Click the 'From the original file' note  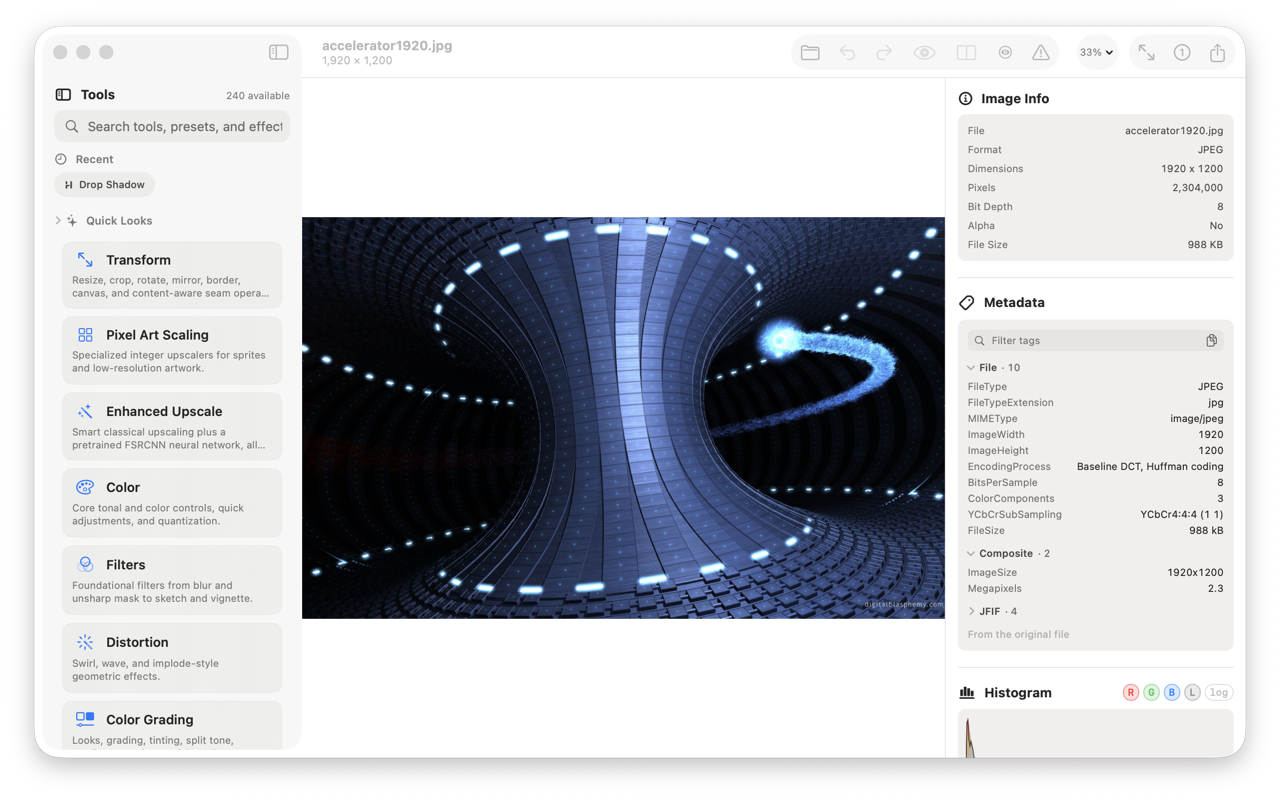tap(1018, 635)
